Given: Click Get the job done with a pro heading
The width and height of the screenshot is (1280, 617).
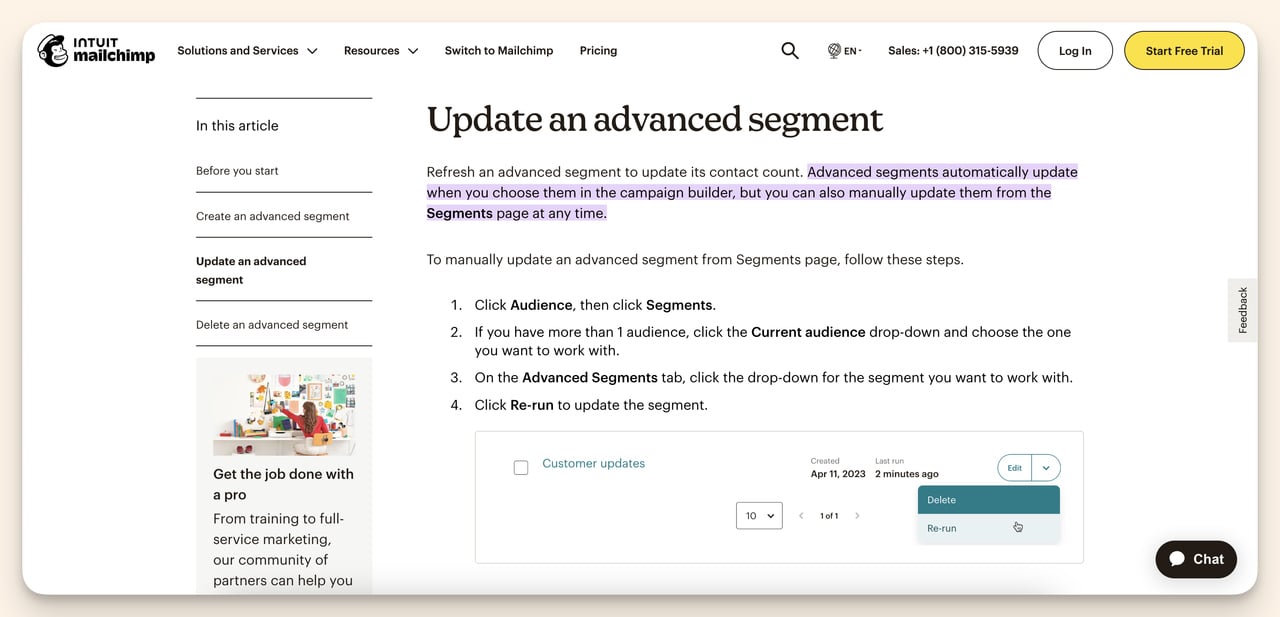Looking at the screenshot, I should 283,484.
